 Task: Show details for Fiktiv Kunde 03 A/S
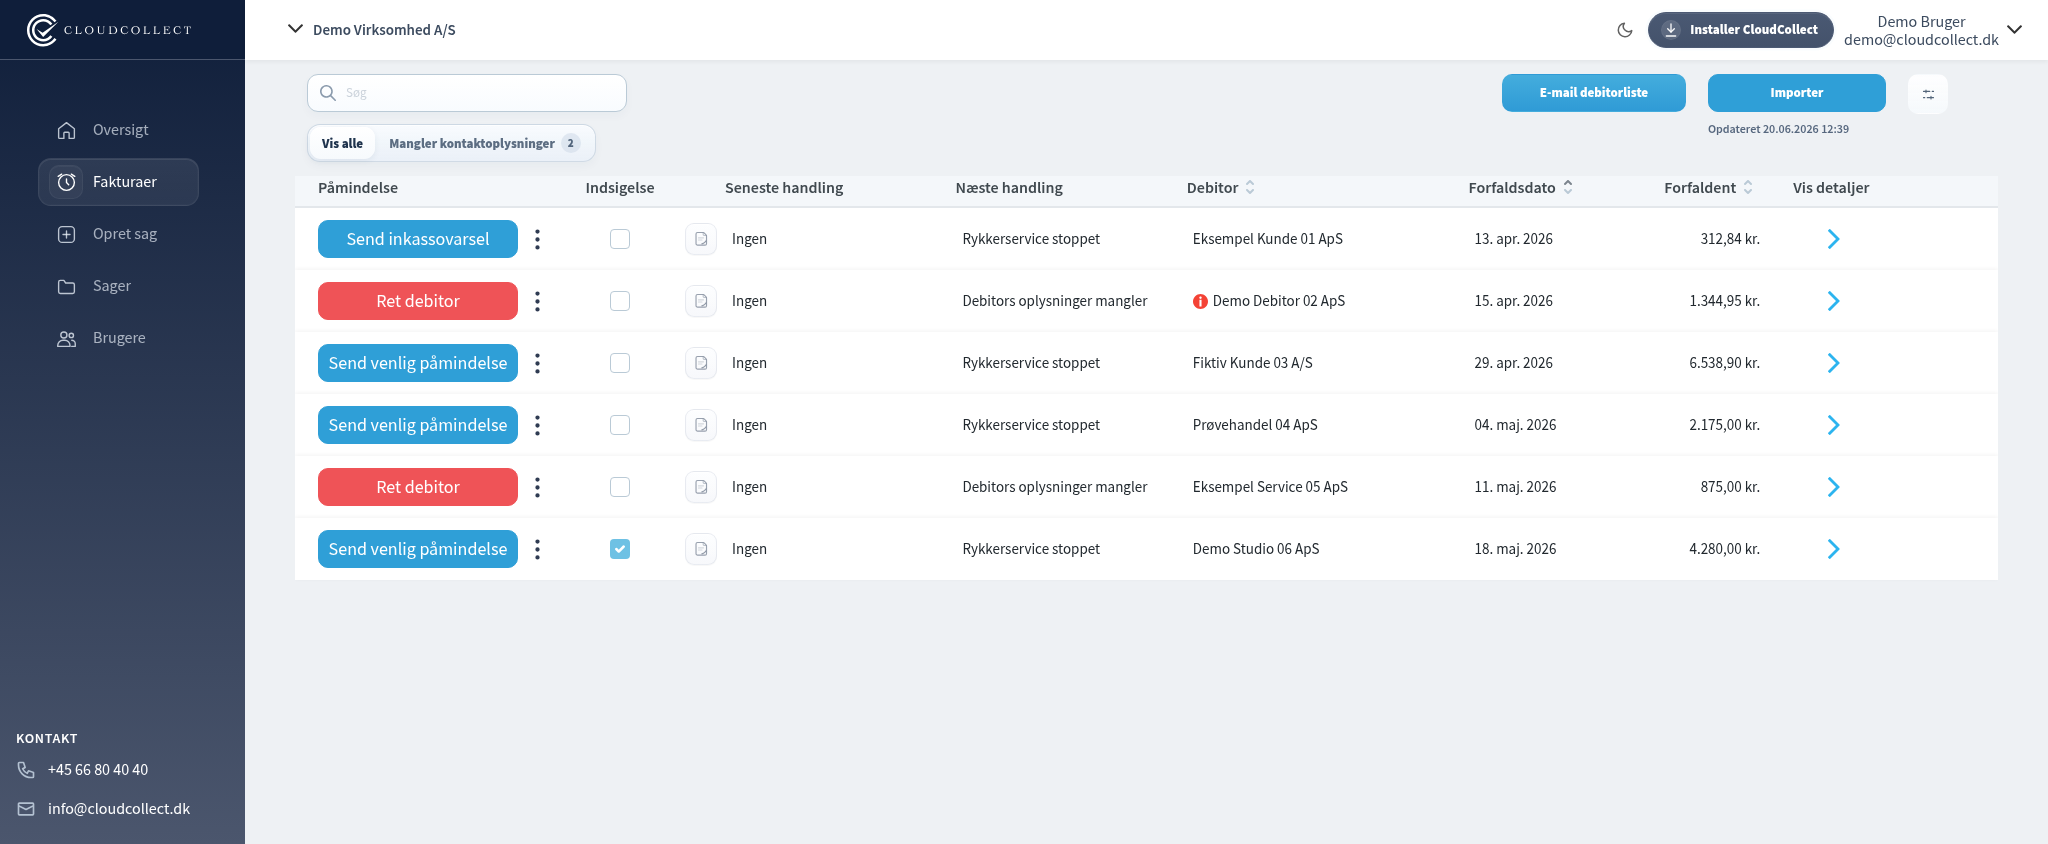click(x=1833, y=363)
